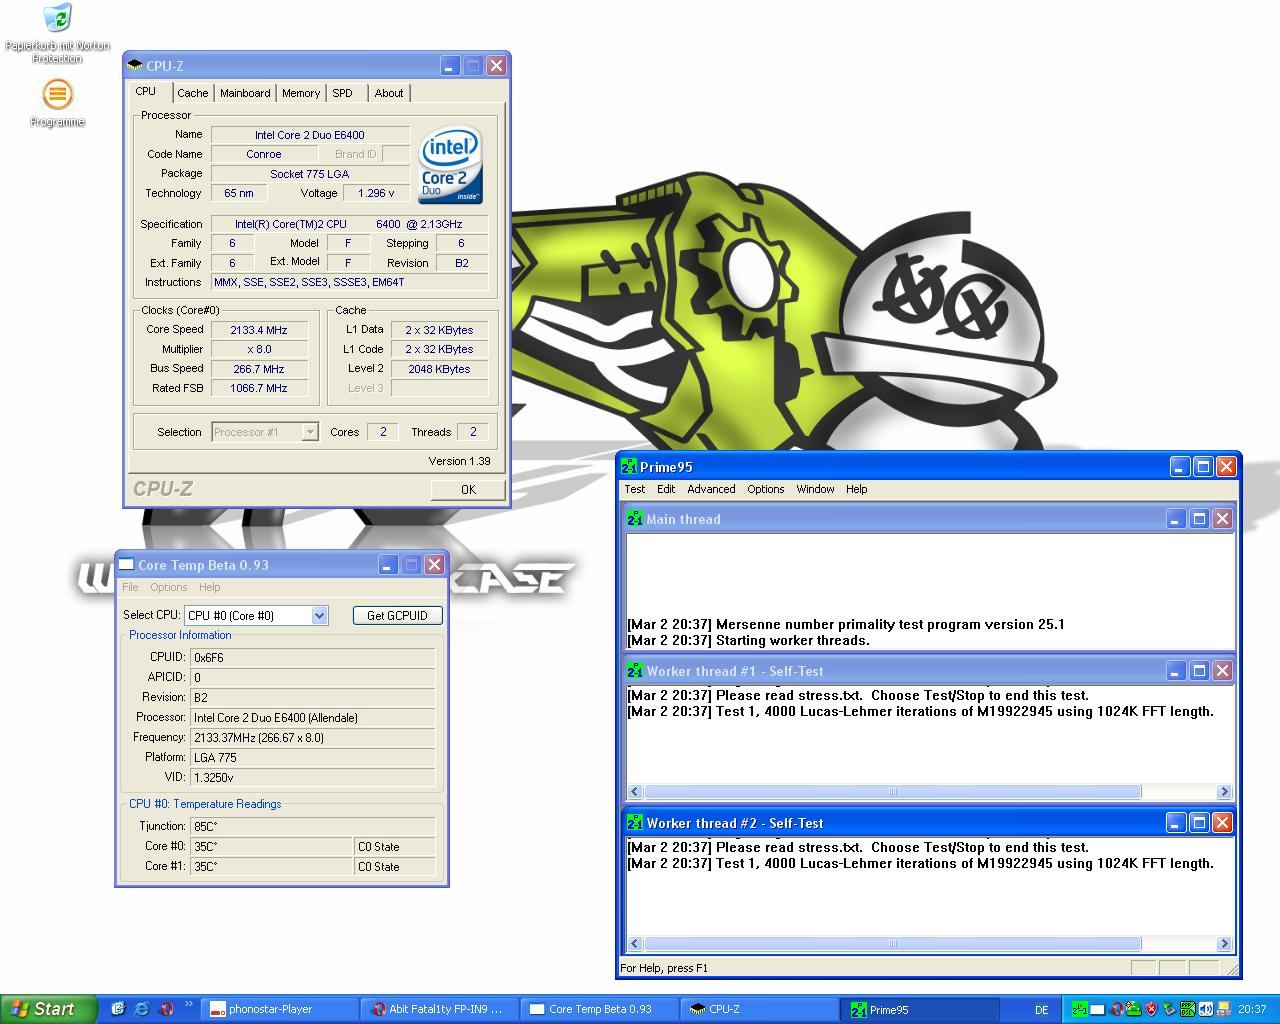Click the Tjunction value 85C in Core Temp
The height and width of the screenshot is (1024, 1280).
click(x=312, y=826)
